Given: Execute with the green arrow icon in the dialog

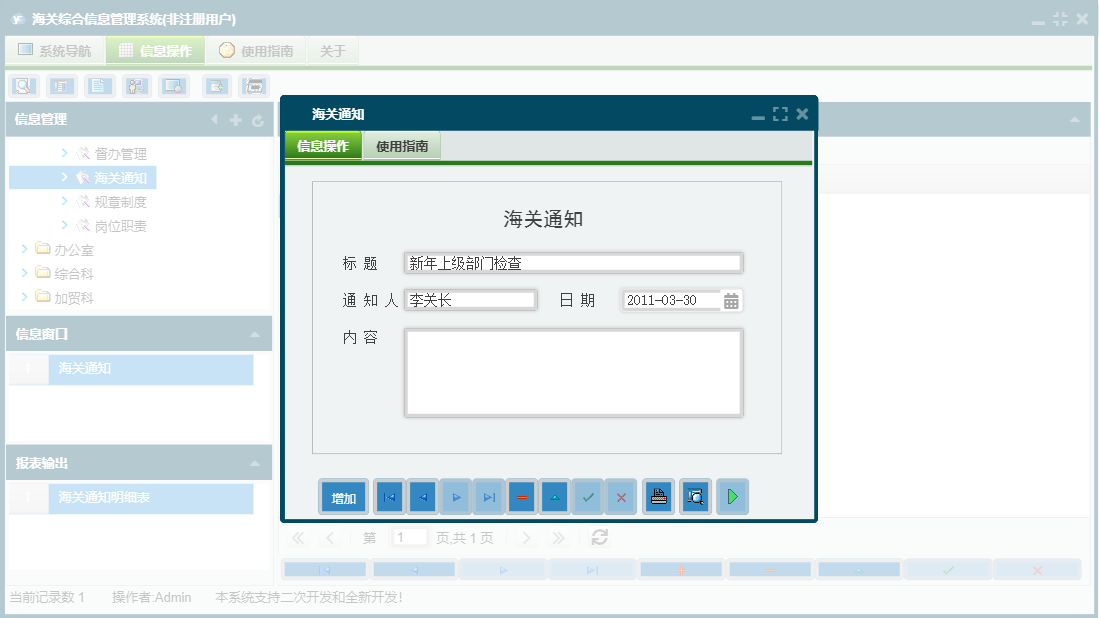Looking at the screenshot, I should (x=732, y=496).
